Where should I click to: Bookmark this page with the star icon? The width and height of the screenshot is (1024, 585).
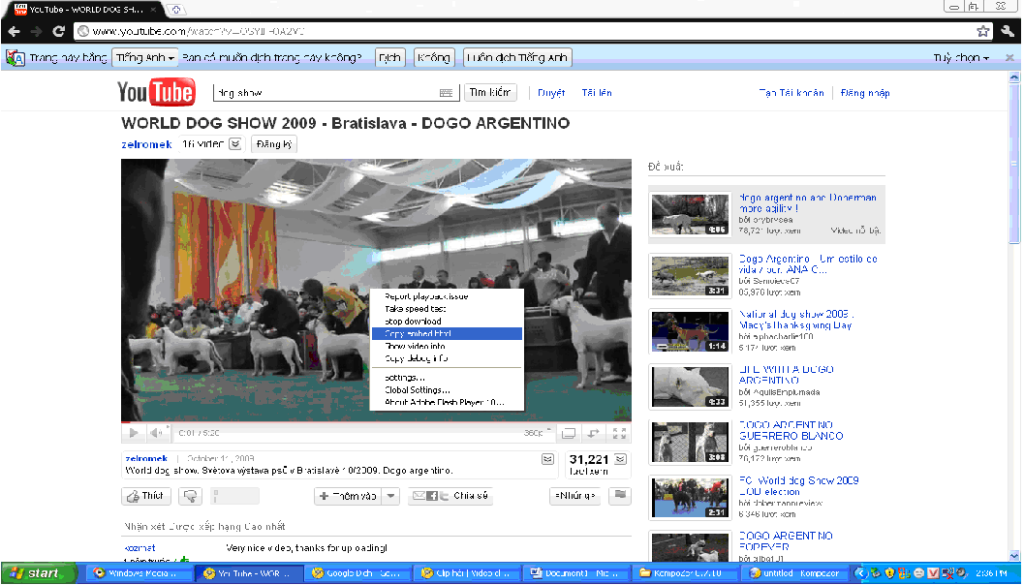click(983, 31)
